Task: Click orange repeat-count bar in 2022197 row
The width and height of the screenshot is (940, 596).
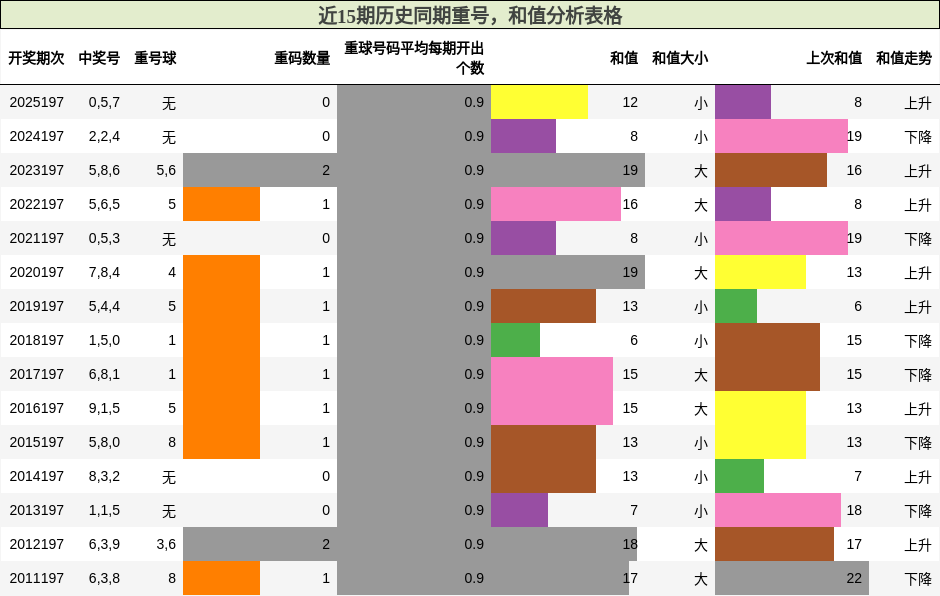Action: pos(221,204)
